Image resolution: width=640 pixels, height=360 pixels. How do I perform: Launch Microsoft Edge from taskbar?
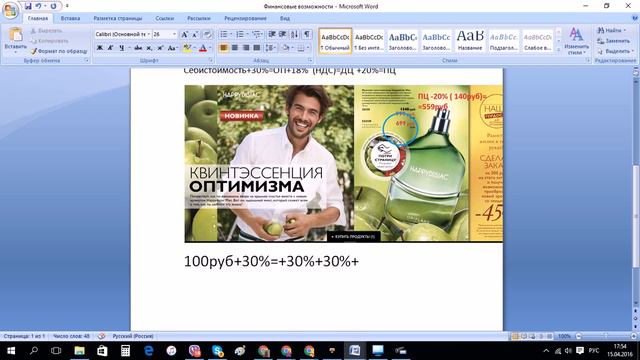pos(149,351)
